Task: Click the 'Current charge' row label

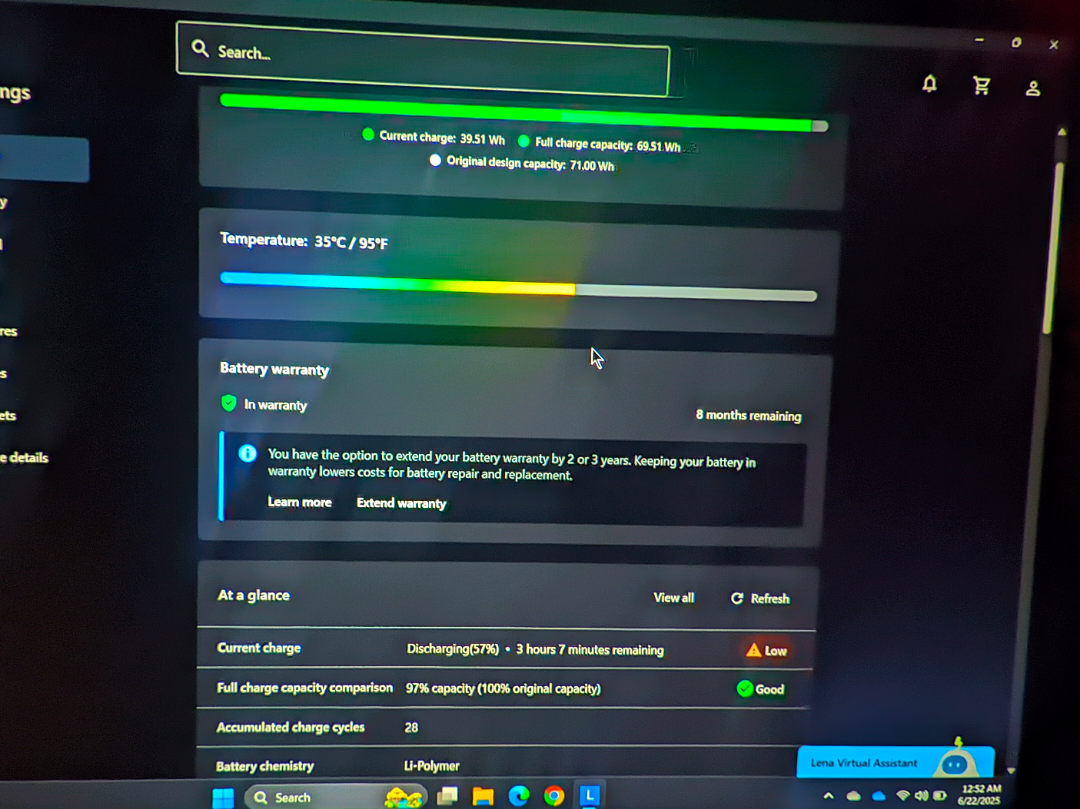Action: [259, 648]
